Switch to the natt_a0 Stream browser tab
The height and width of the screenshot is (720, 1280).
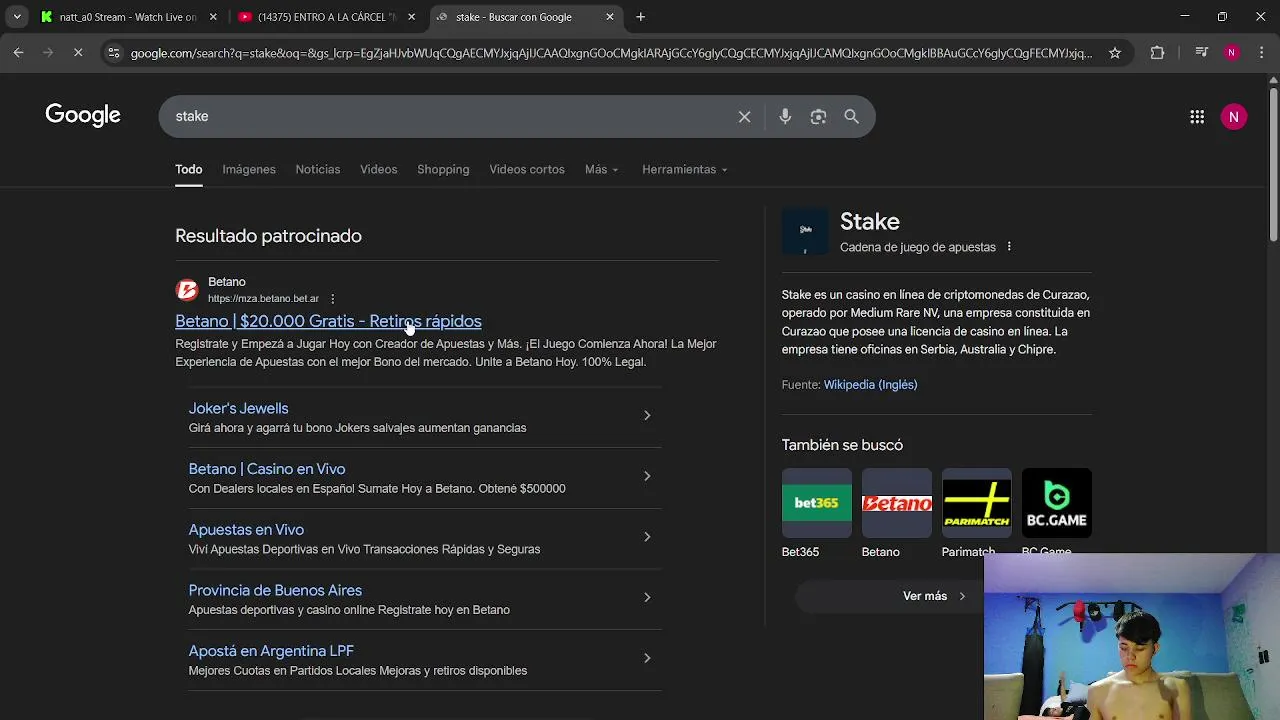pos(127,17)
